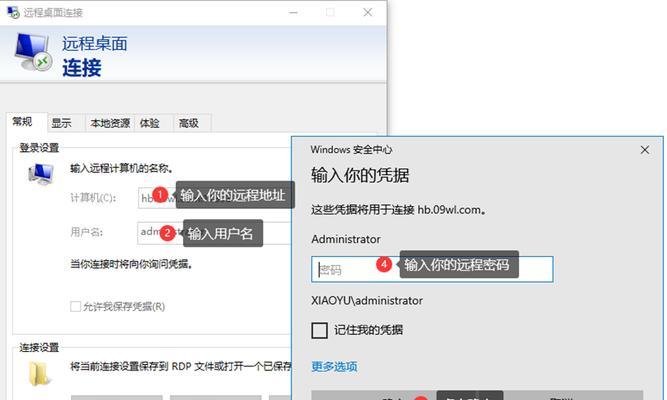Minimize the 远程桌面连接 window

click(x=294, y=12)
